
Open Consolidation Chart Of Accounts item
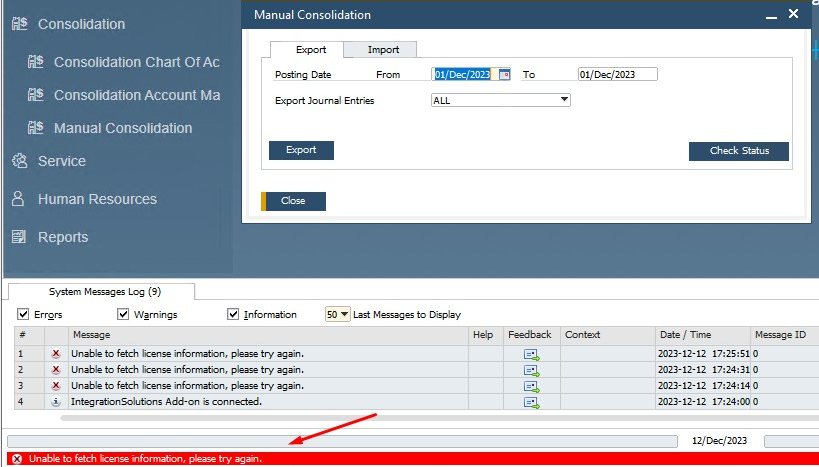point(136,62)
